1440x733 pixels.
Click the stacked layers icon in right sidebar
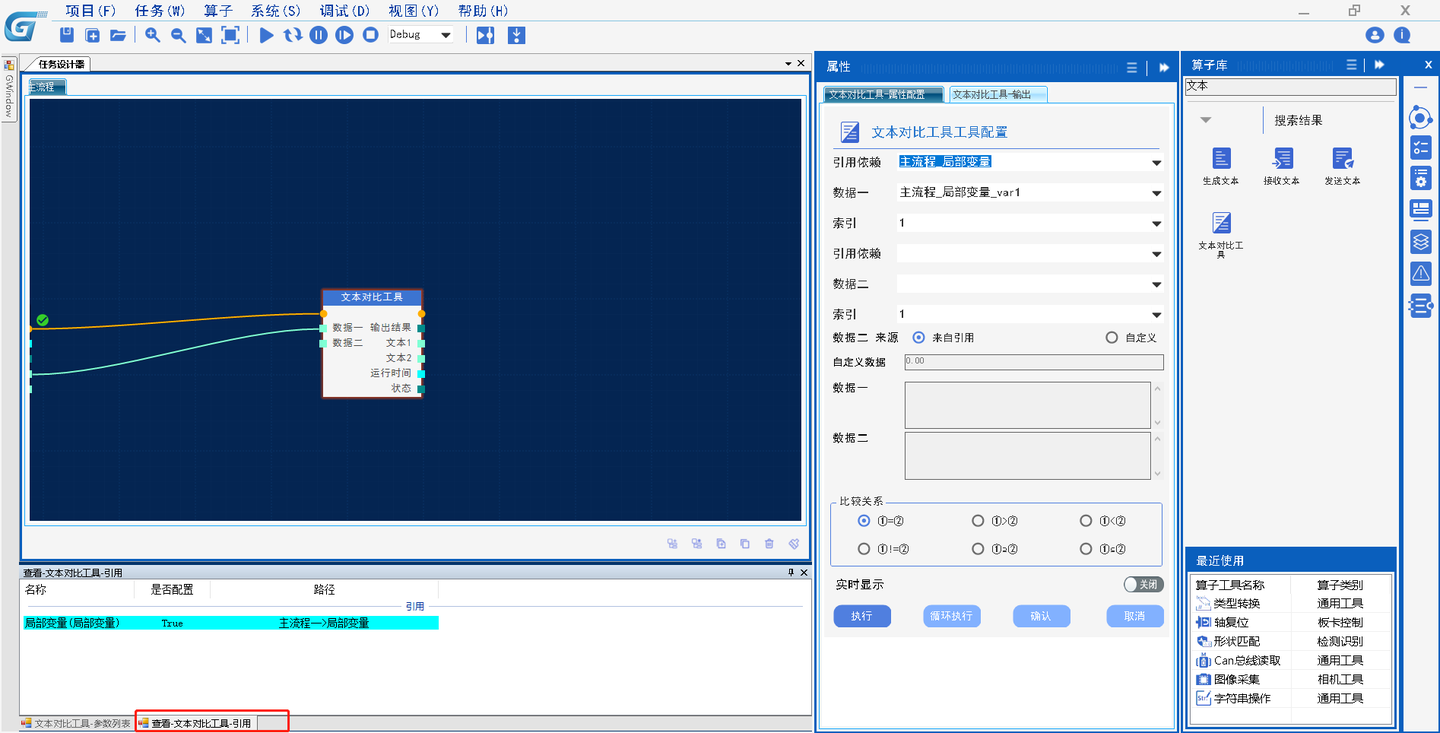point(1420,241)
